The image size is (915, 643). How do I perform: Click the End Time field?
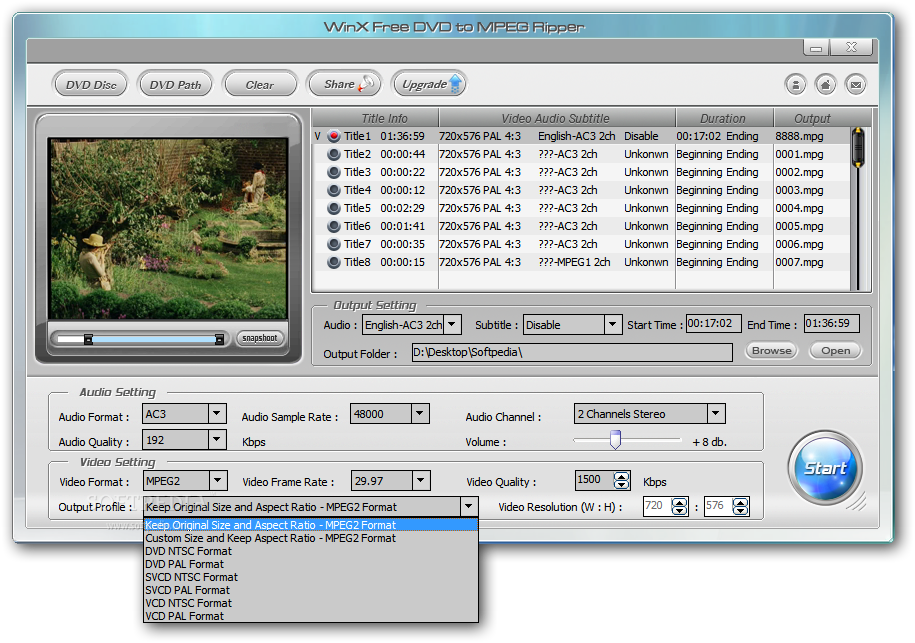(832, 323)
